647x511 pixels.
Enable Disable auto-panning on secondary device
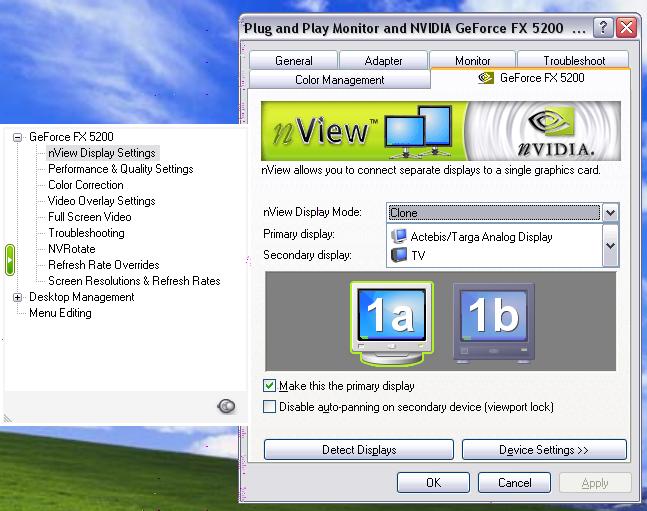[269, 407]
